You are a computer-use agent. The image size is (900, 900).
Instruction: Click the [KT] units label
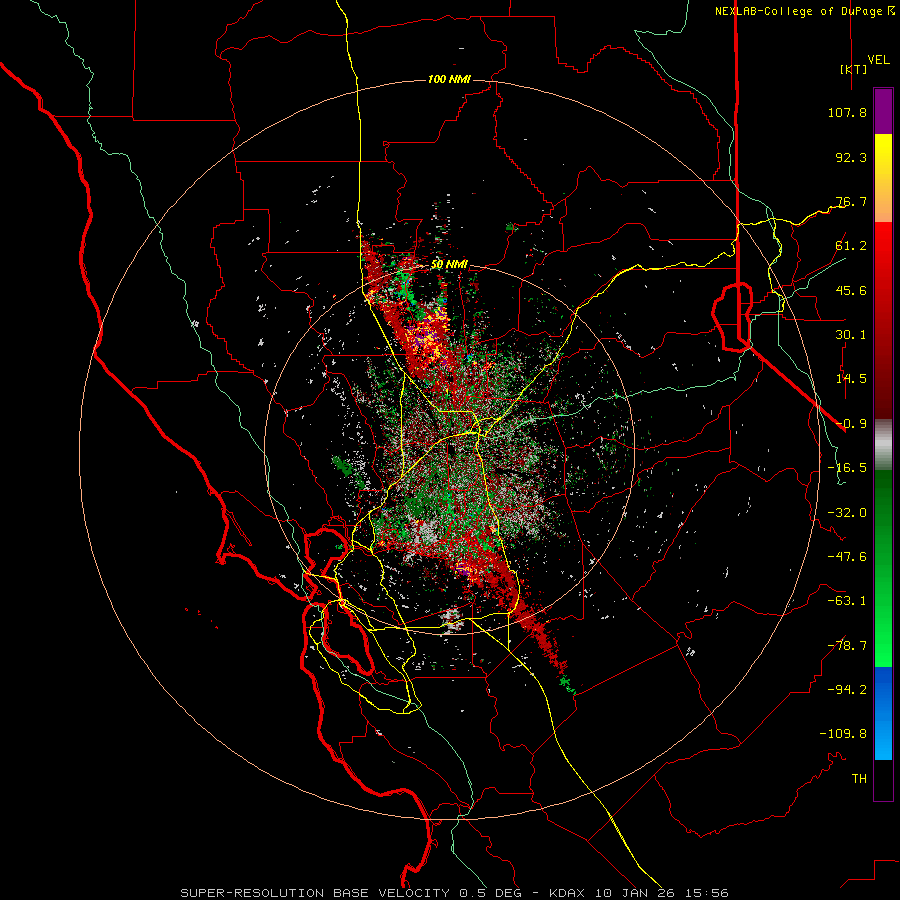coord(853,69)
